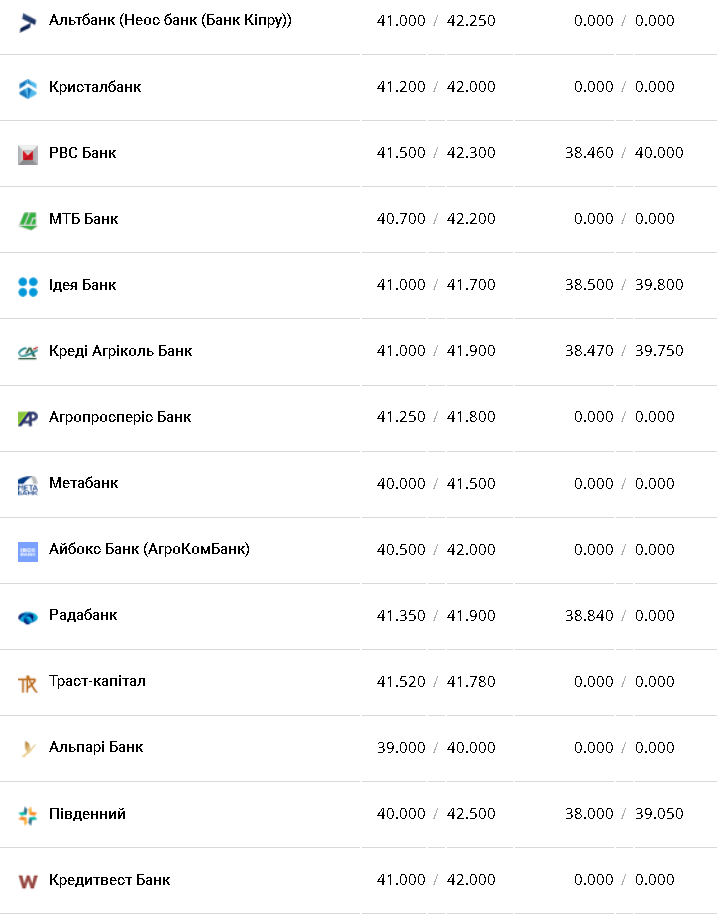Click РВС Банк sell rate 42.300
717x917 pixels.
(x=471, y=153)
